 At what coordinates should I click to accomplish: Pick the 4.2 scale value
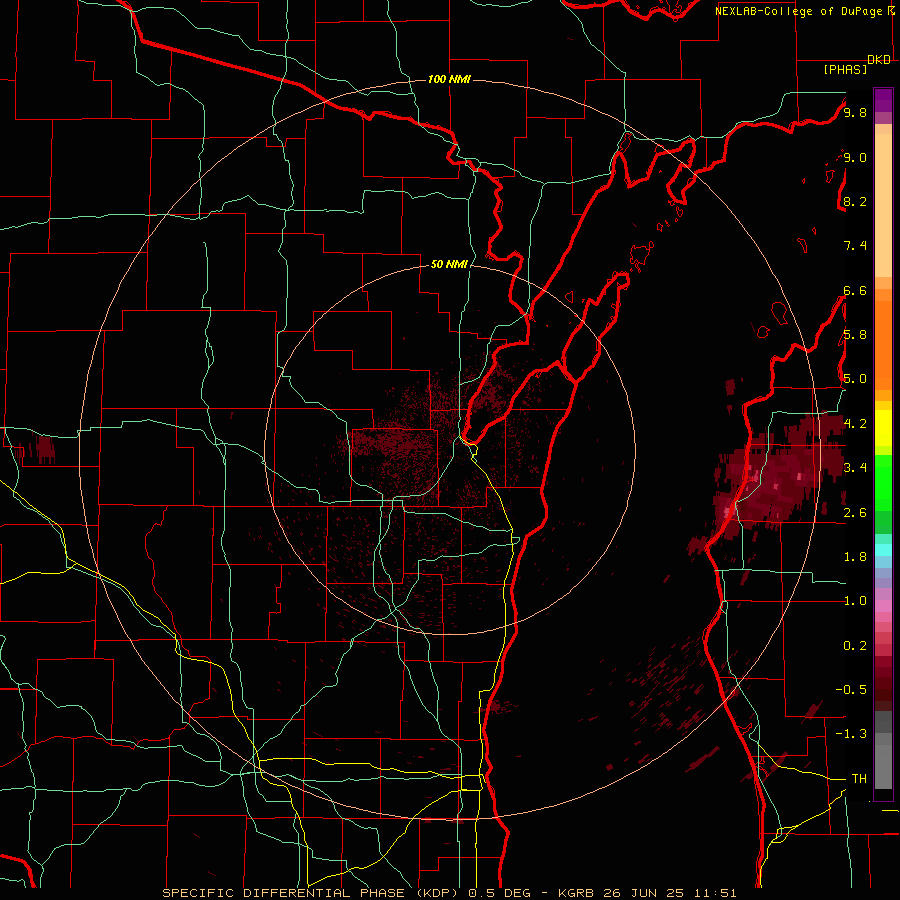[855, 424]
